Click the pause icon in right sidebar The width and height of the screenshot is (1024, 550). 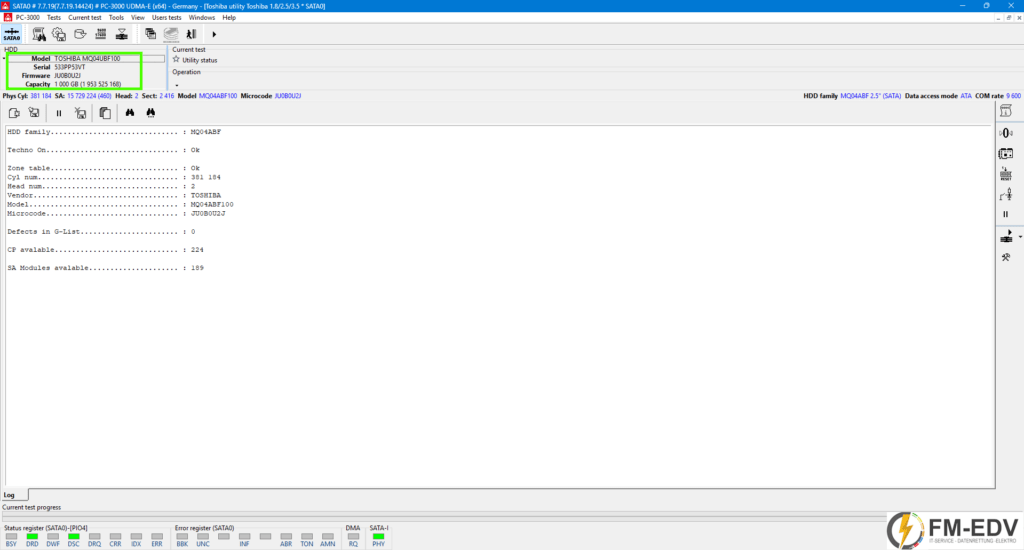coord(1006,214)
